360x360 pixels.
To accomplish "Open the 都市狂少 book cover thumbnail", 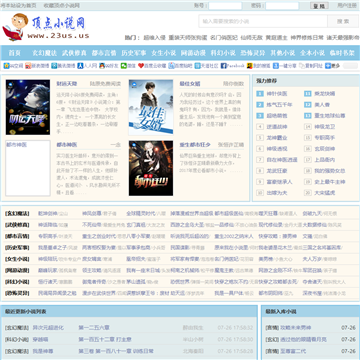I will click(151, 168).
